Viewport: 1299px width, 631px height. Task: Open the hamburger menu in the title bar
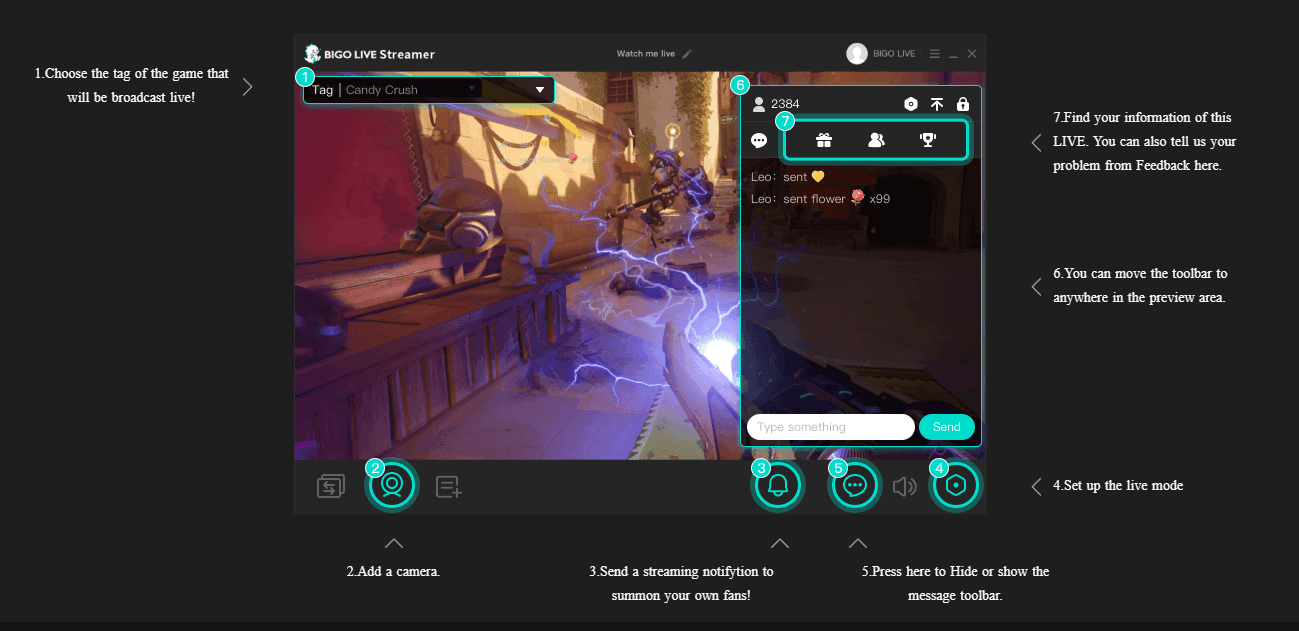[932, 53]
